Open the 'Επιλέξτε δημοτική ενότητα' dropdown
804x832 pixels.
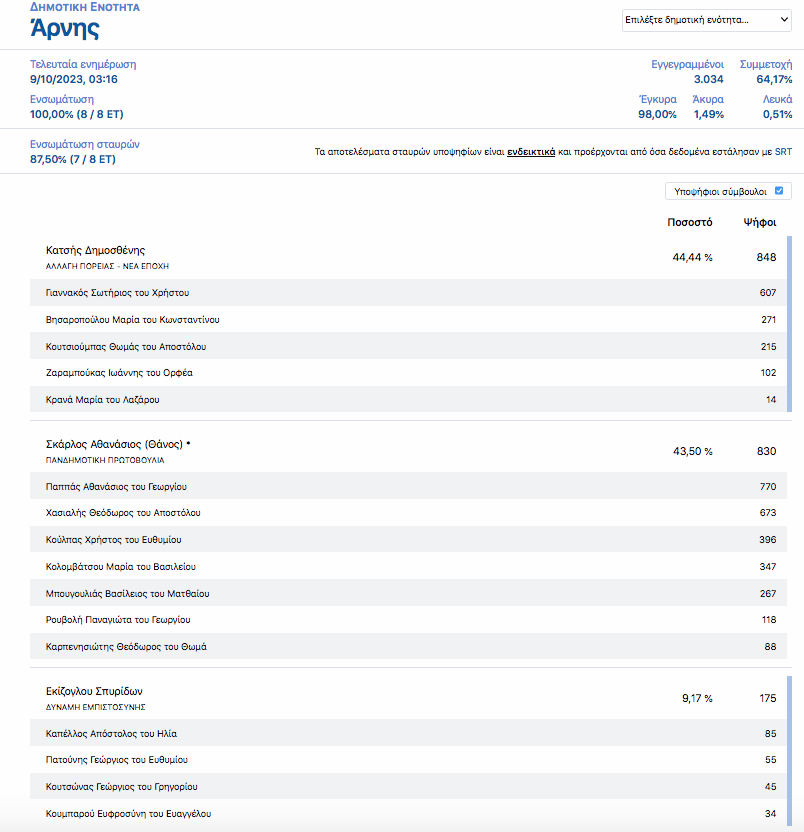click(x=706, y=19)
